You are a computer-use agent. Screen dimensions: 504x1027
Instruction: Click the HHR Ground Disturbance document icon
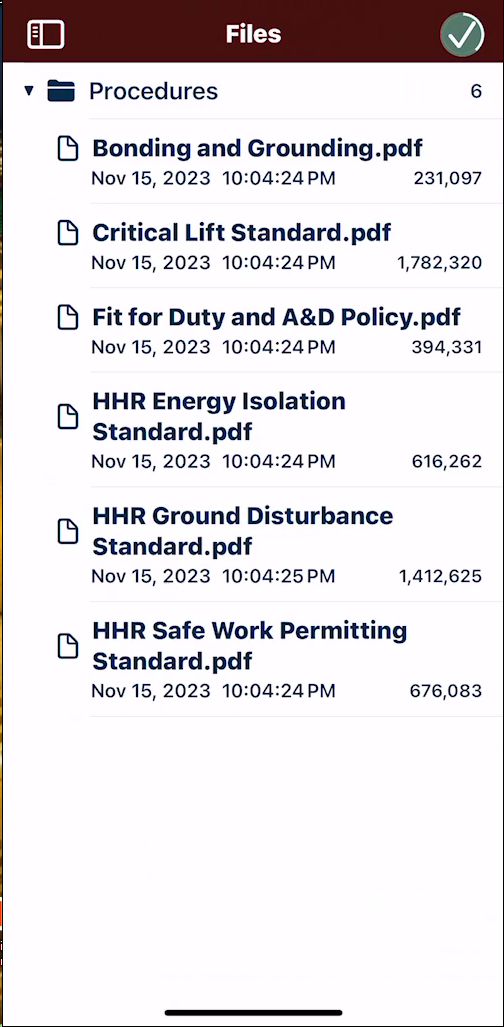[x=68, y=531]
